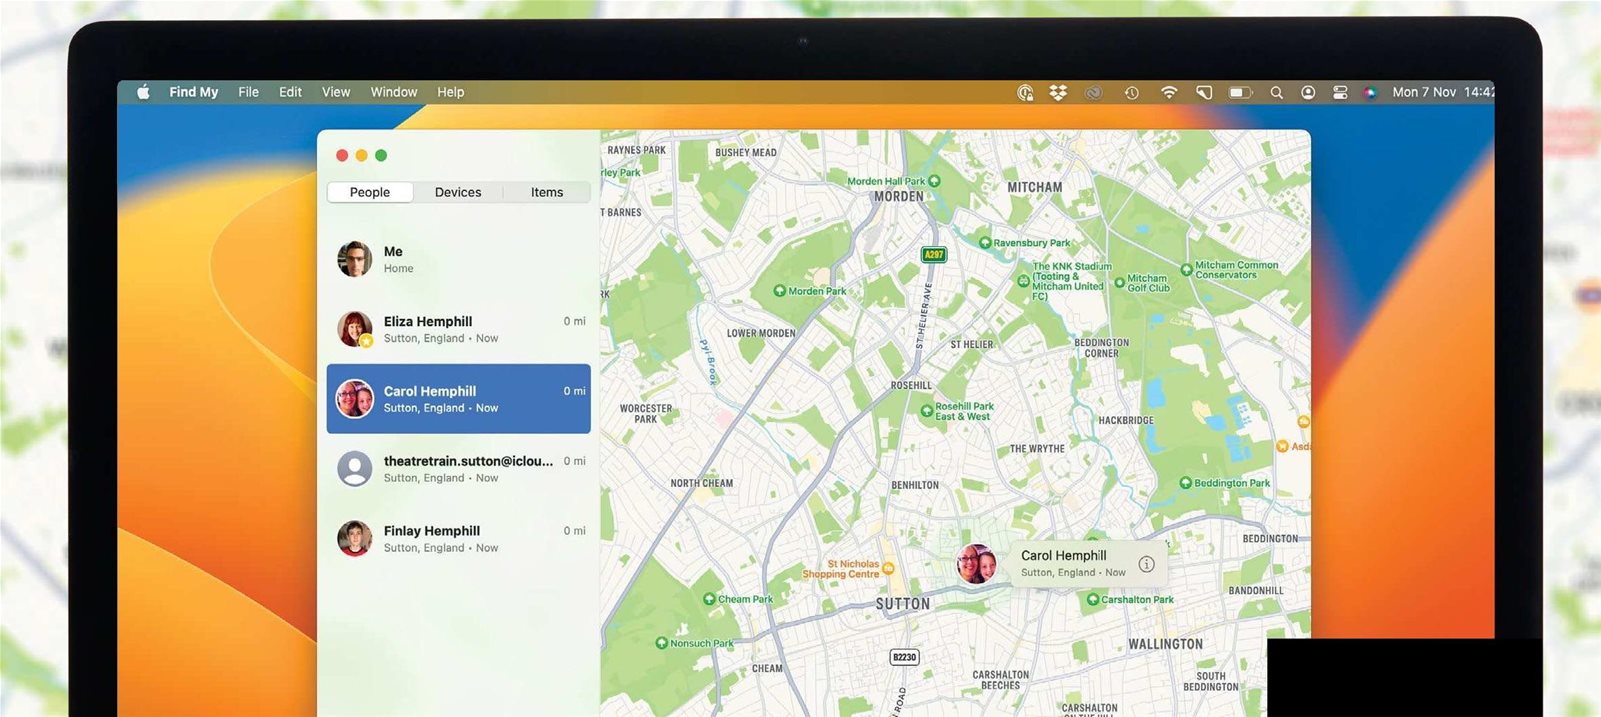Click Finlay Hemphill's avatar photo

coord(355,539)
